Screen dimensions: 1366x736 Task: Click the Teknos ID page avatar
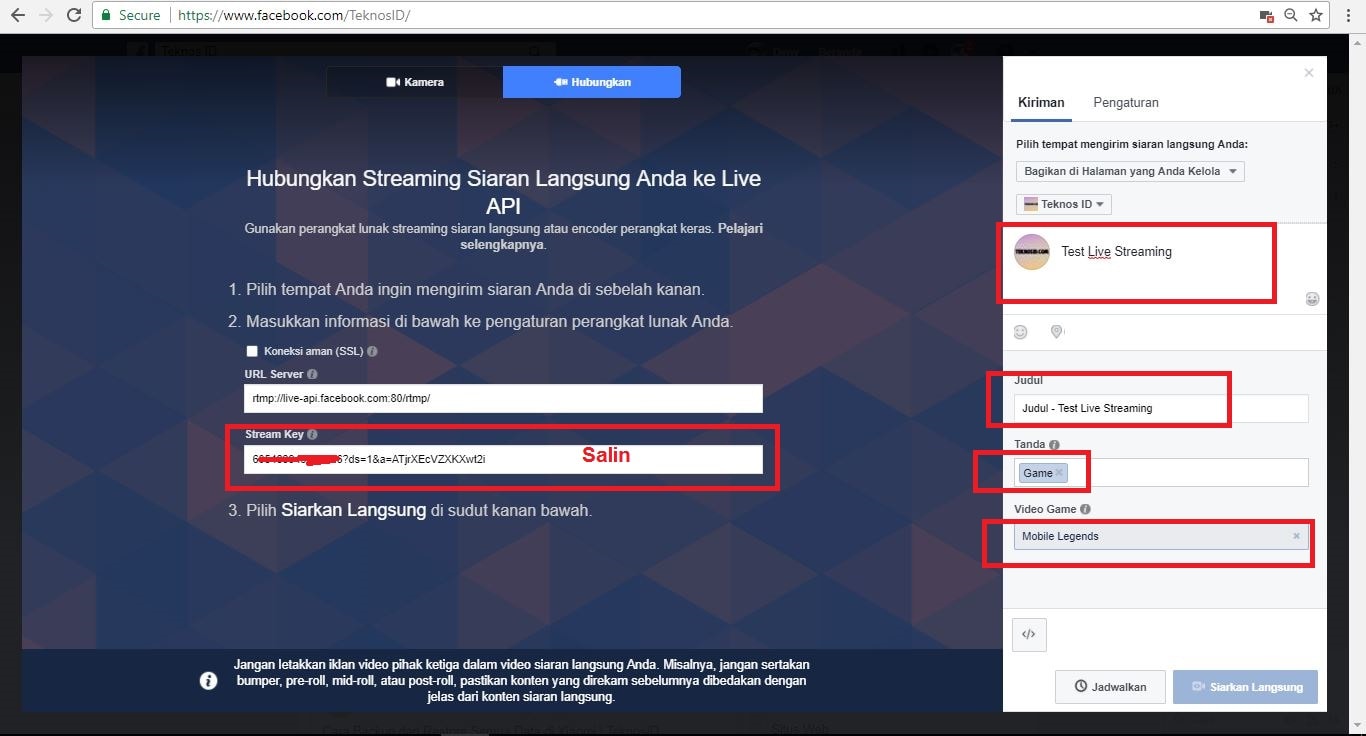(x=1032, y=252)
